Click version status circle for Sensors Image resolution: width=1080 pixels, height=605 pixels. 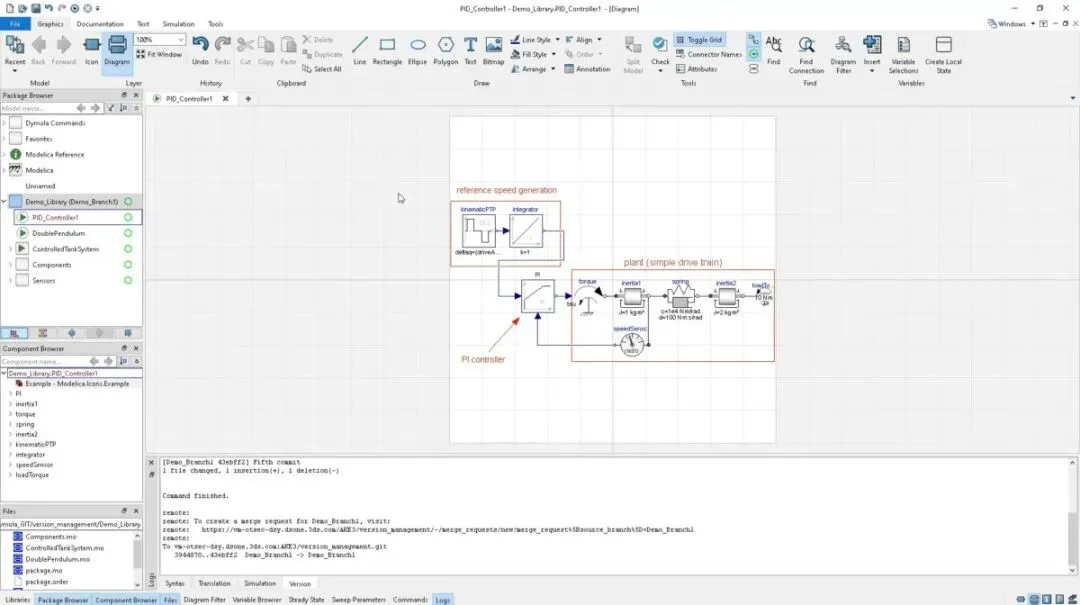(128, 280)
